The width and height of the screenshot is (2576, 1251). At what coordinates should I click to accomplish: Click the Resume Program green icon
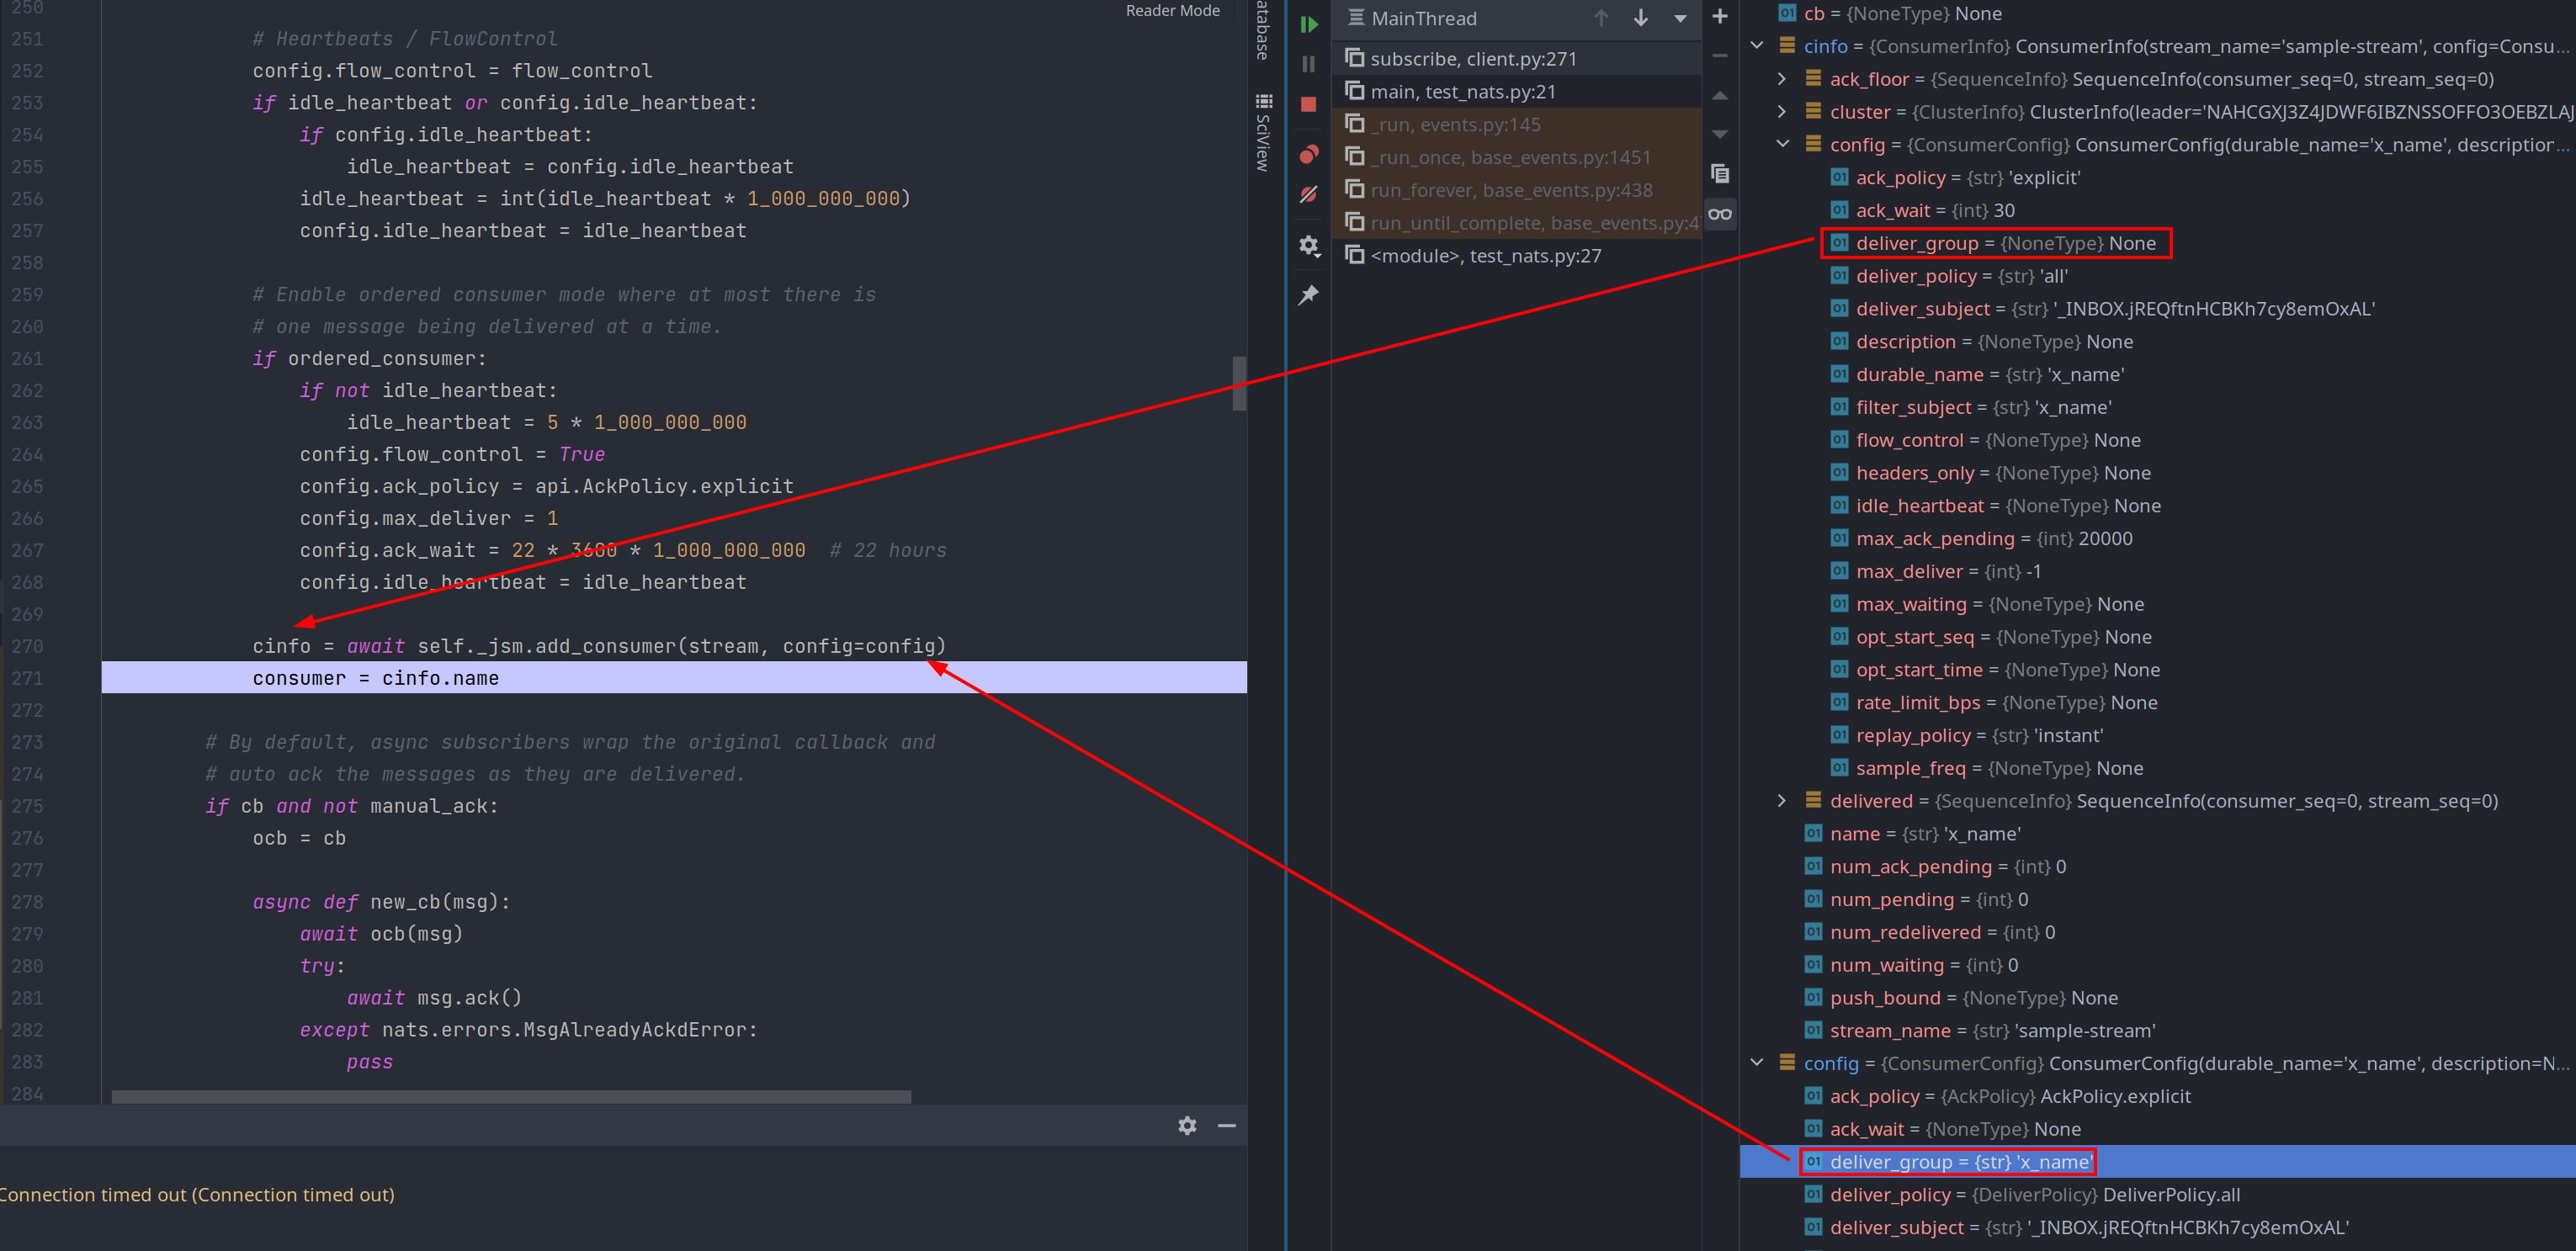click(1309, 25)
